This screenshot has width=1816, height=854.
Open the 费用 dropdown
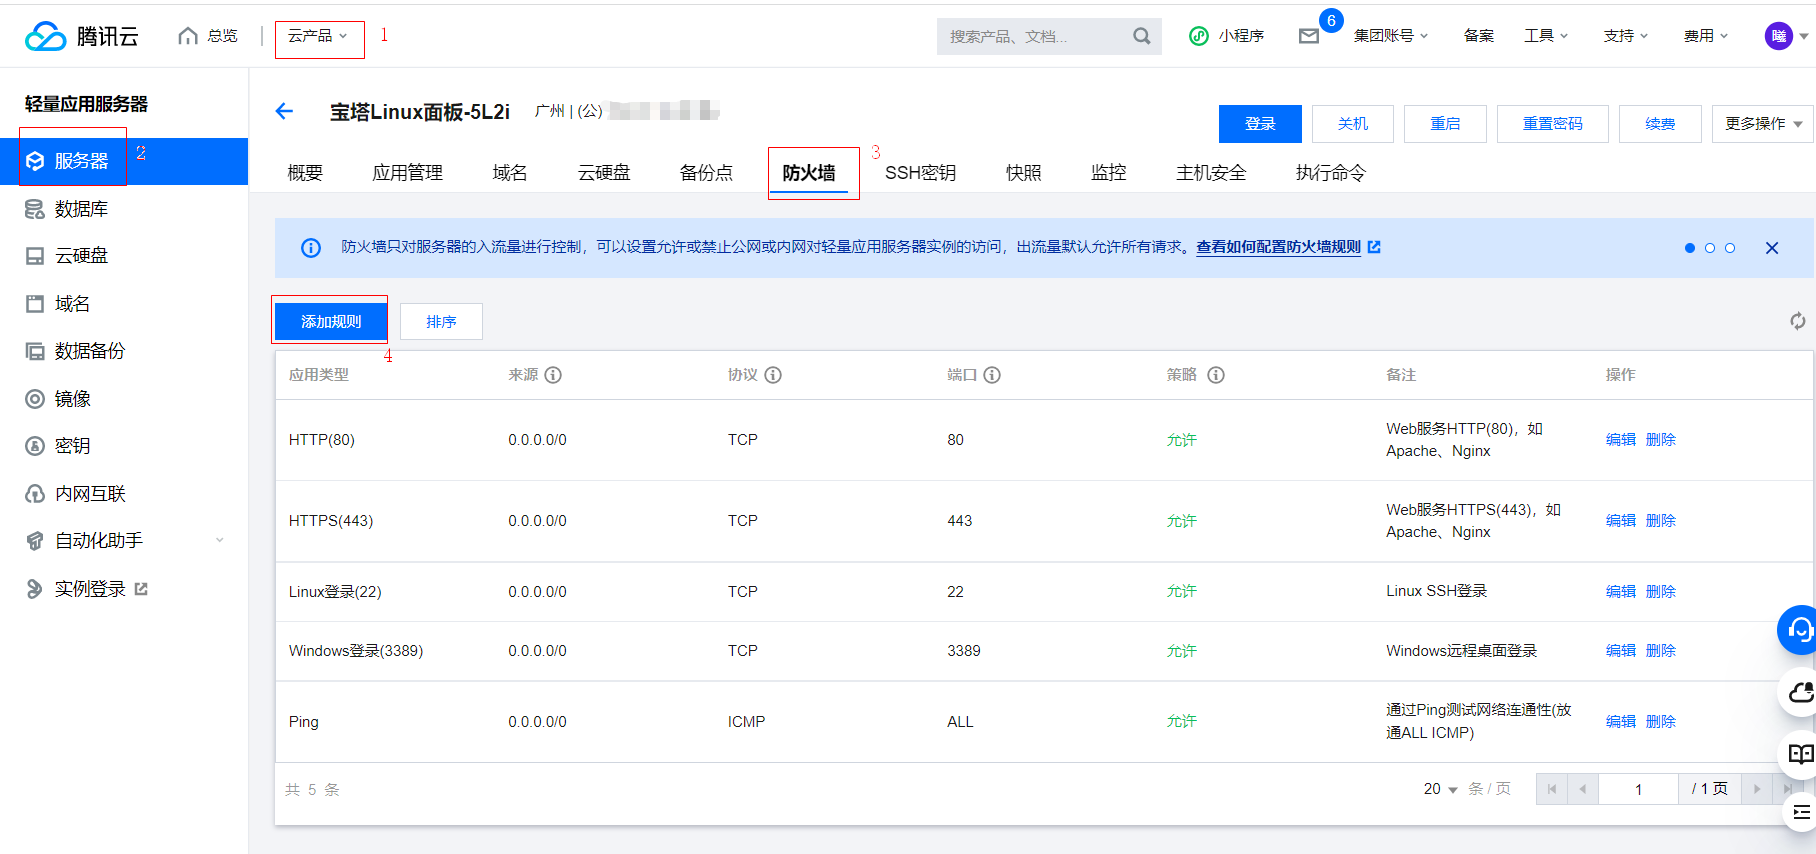pos(1706,36)
